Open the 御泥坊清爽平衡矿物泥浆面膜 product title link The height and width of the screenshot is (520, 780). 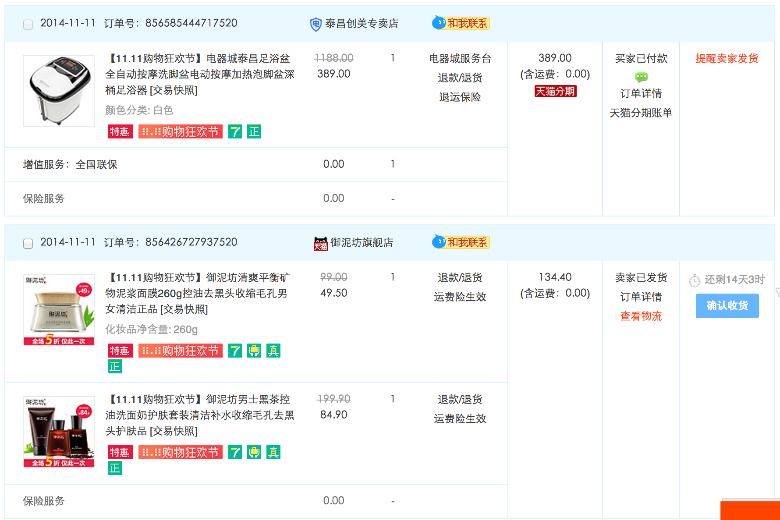(197, 293)
